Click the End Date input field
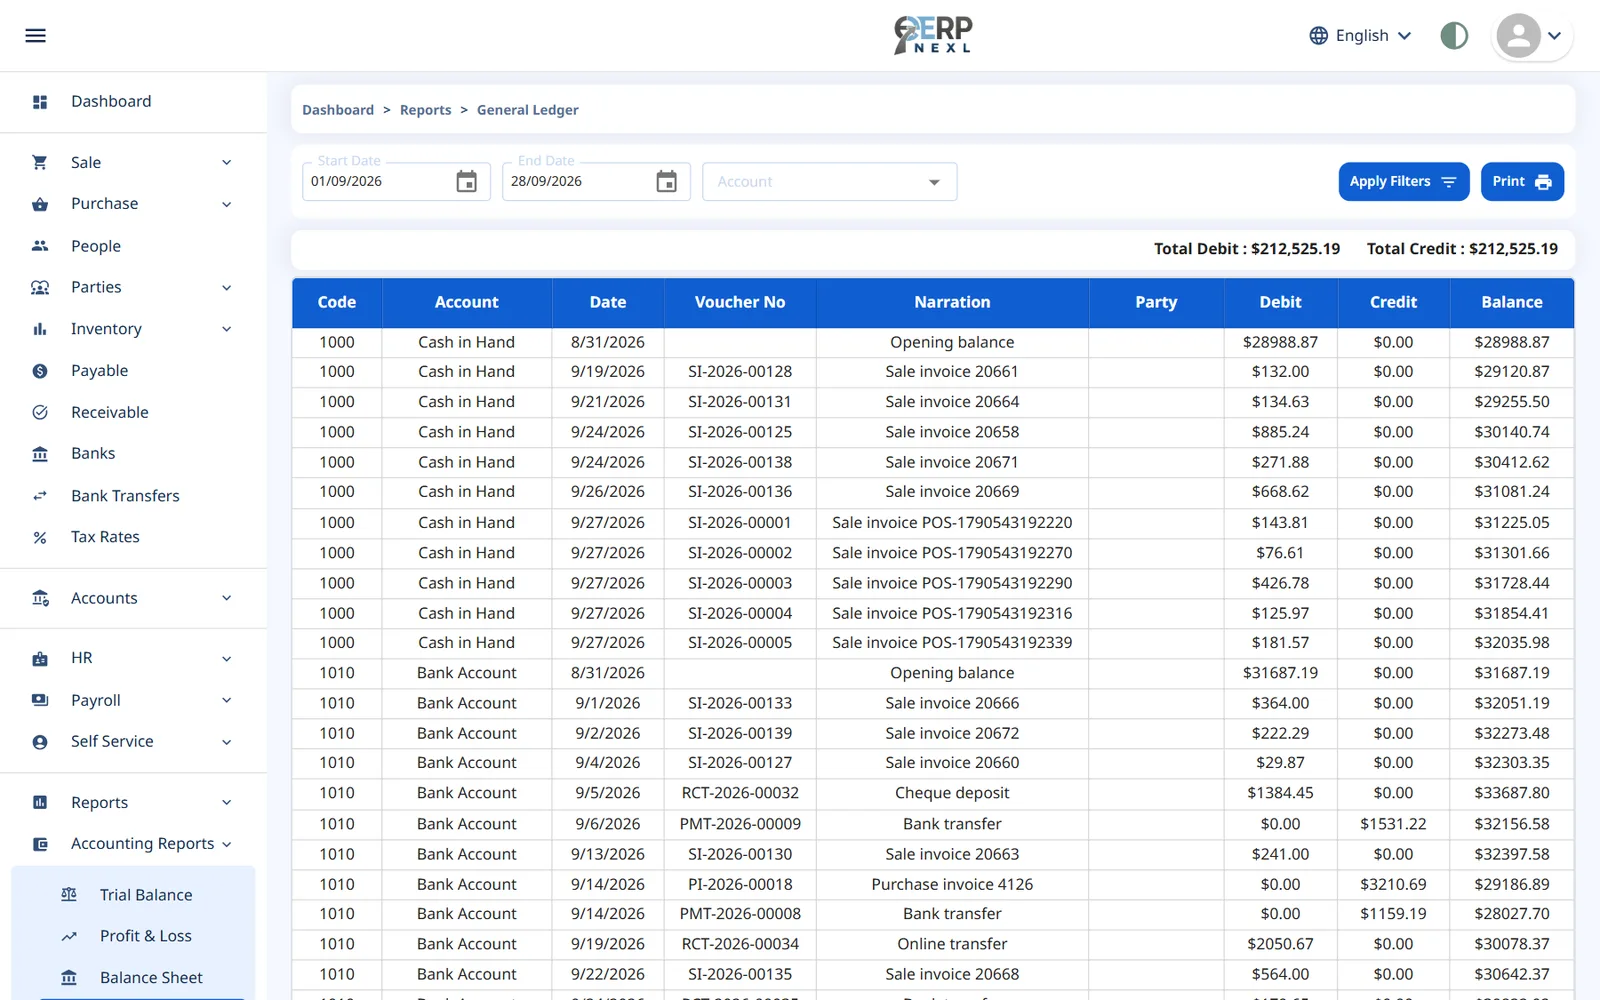Screen dimensions: 1600x1000 click(x=596, y=182)
